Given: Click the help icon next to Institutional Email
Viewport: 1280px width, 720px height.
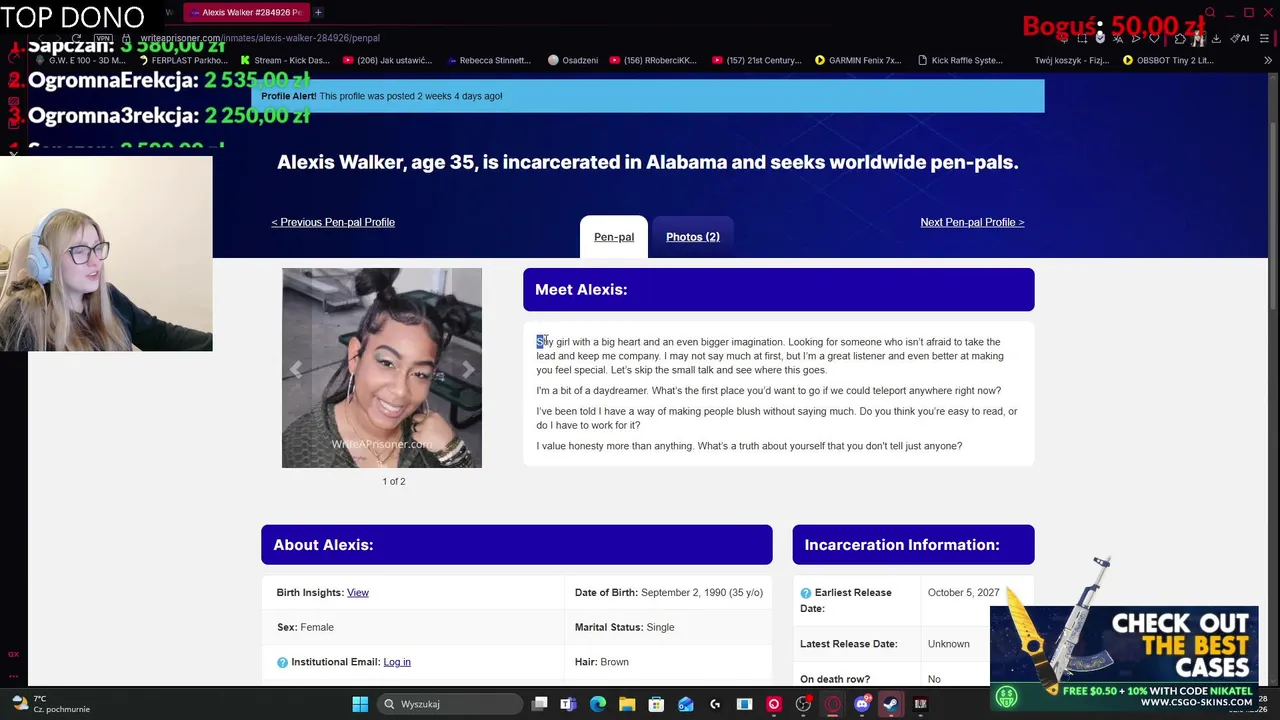Looking at the screenshot, I should click(x=282, y=662).
